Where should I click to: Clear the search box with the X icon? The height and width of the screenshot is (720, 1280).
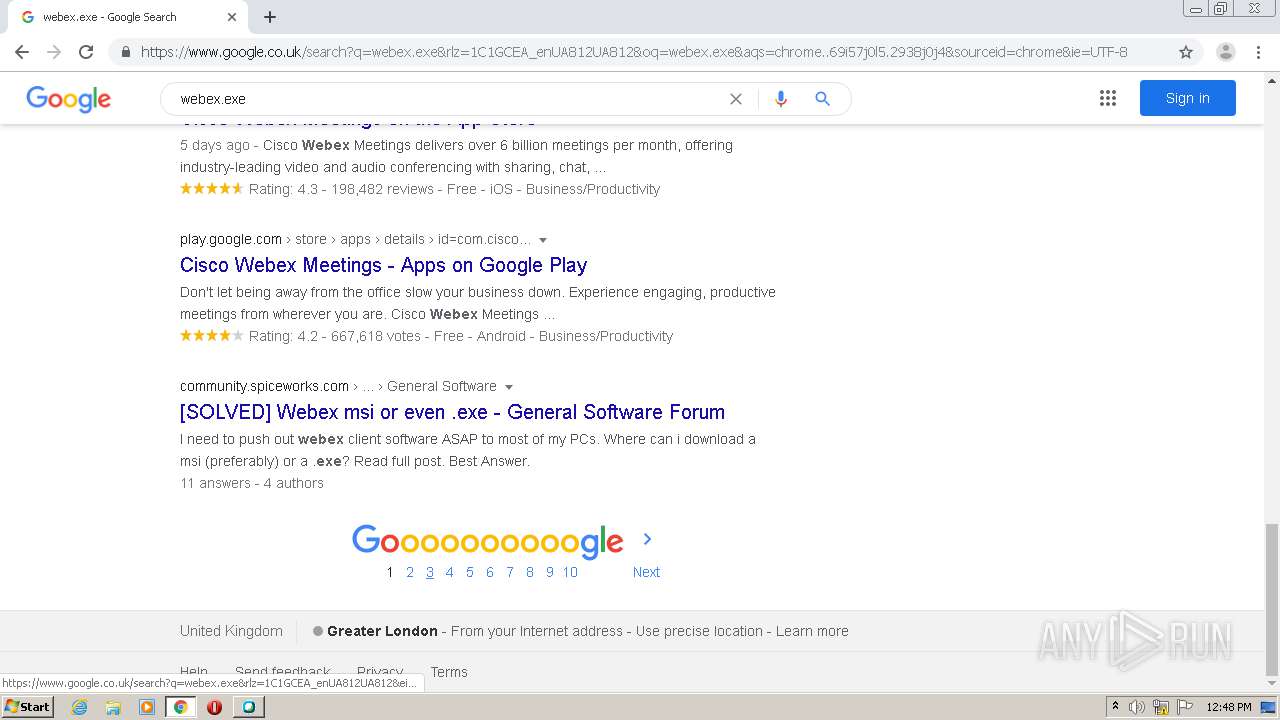(x=736, y=99)
